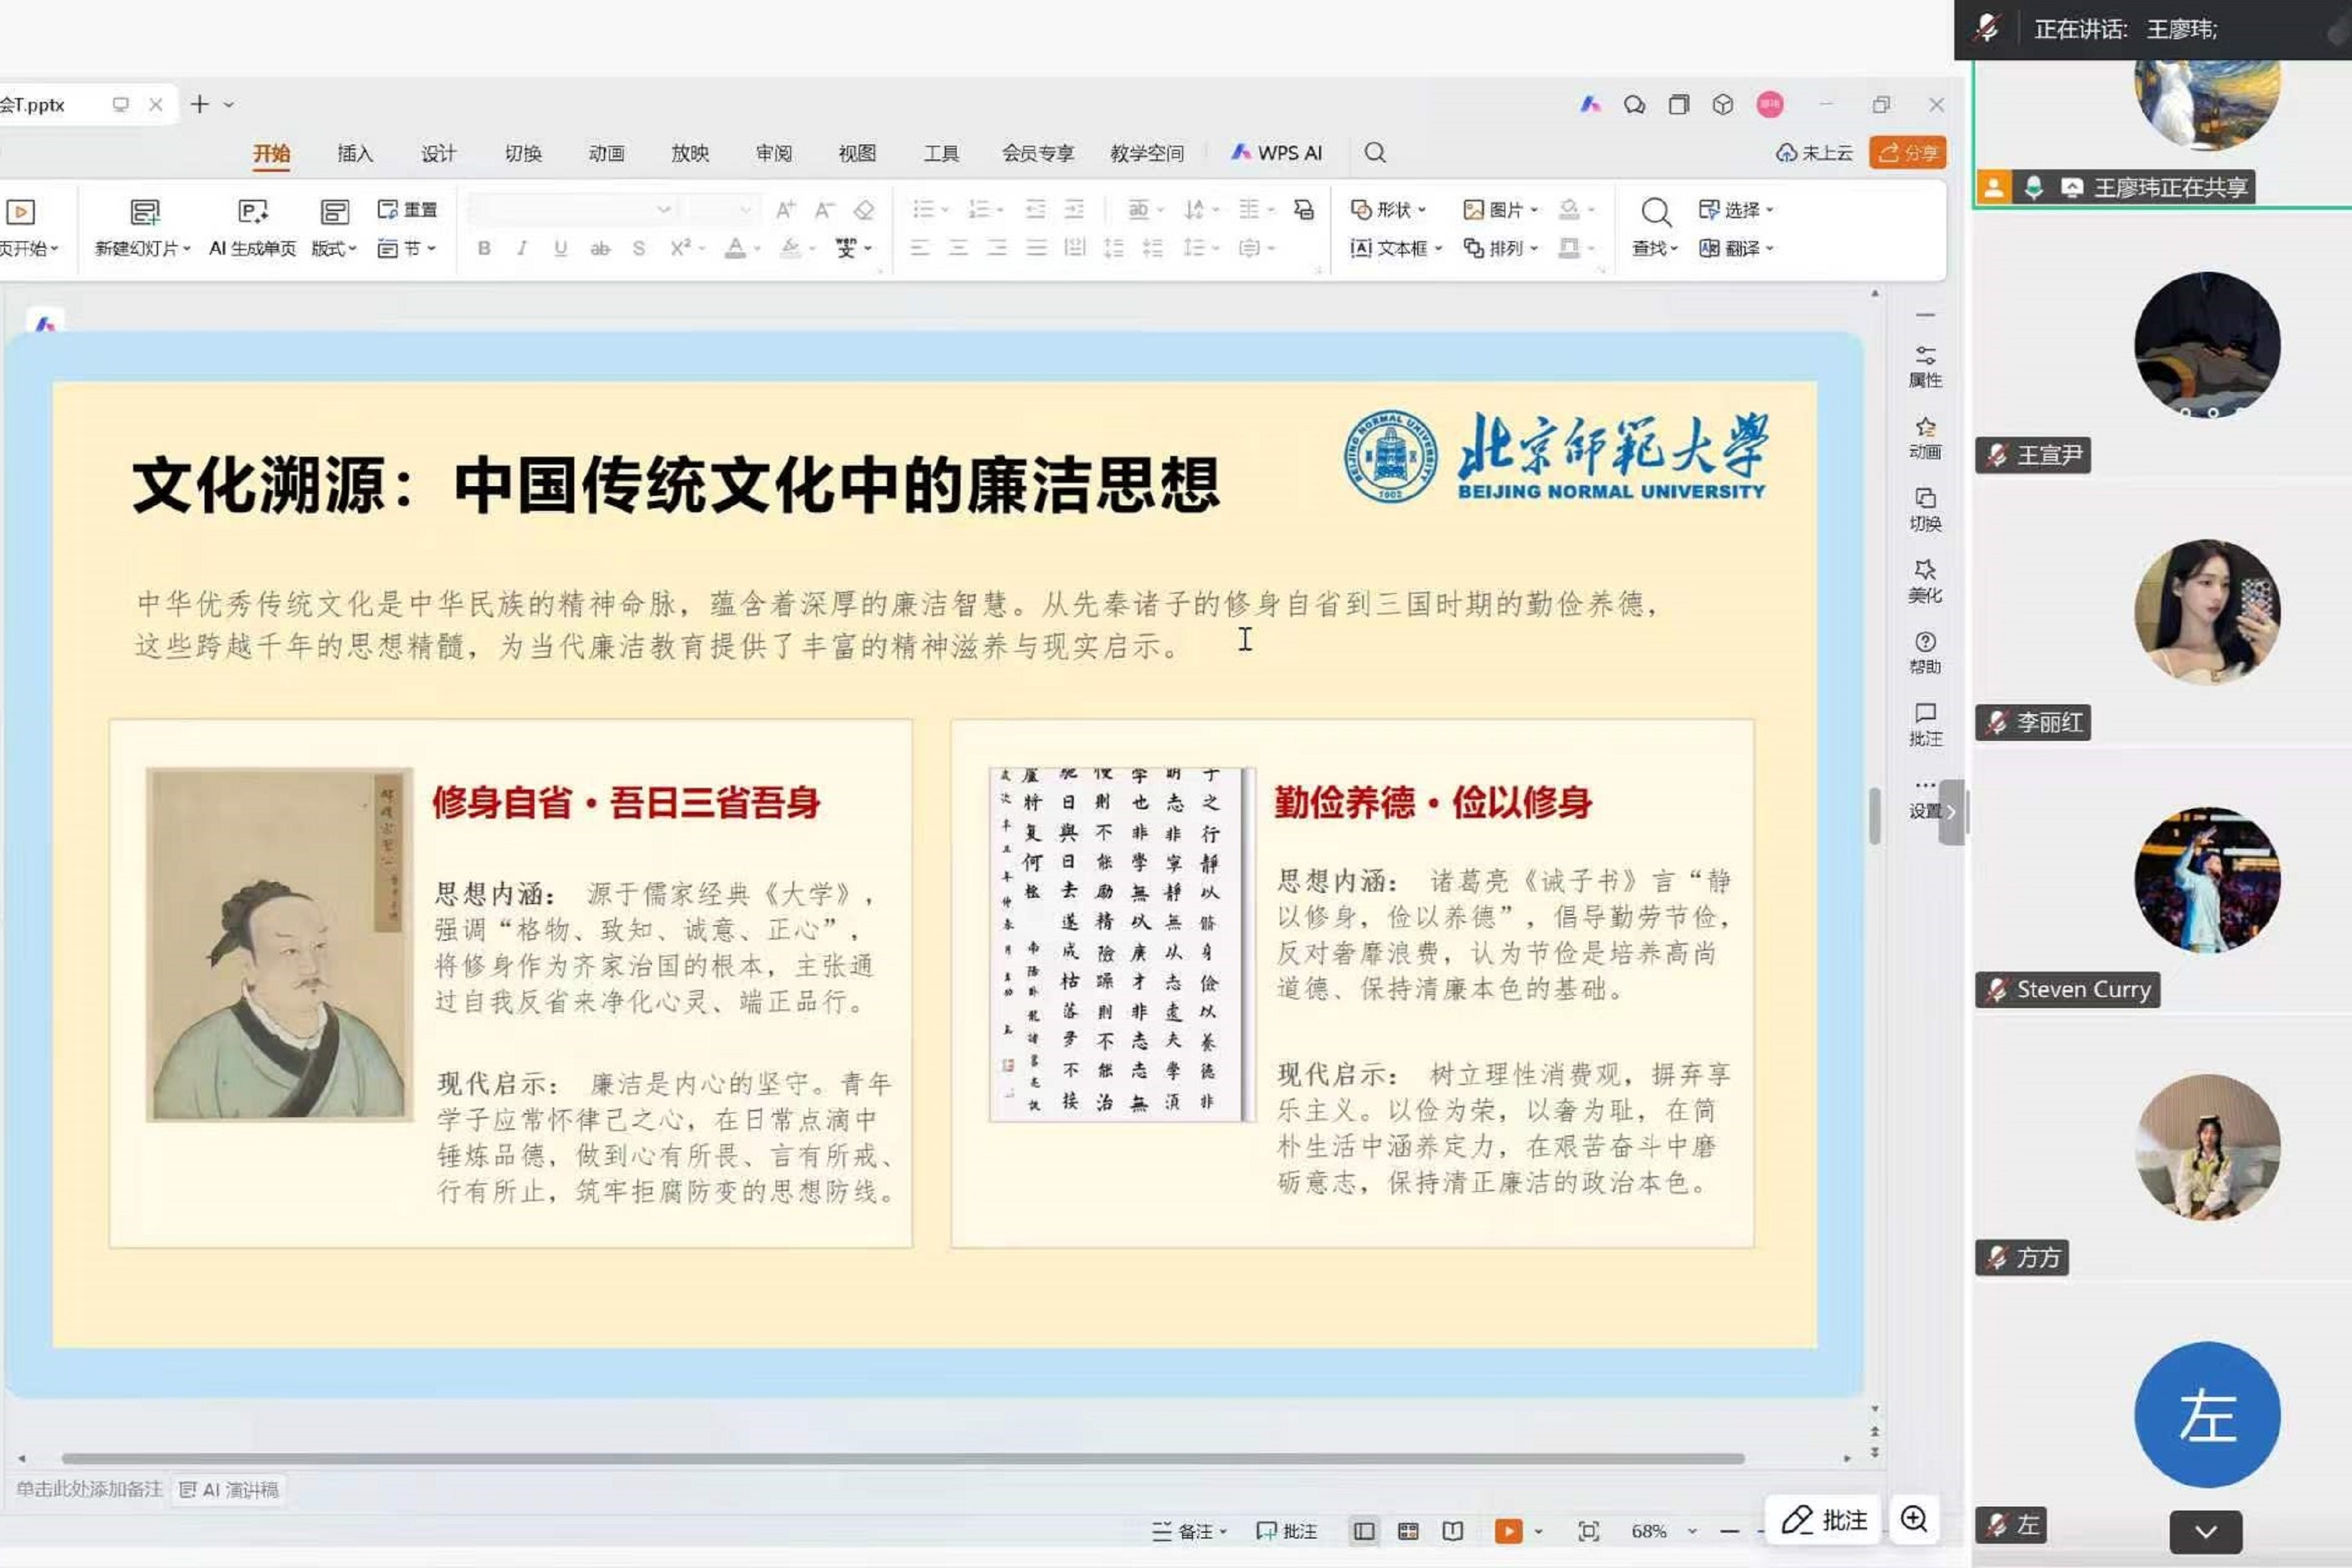
Task: Open the Shapes (形状) dropdown
Action: click(1388, 209)
